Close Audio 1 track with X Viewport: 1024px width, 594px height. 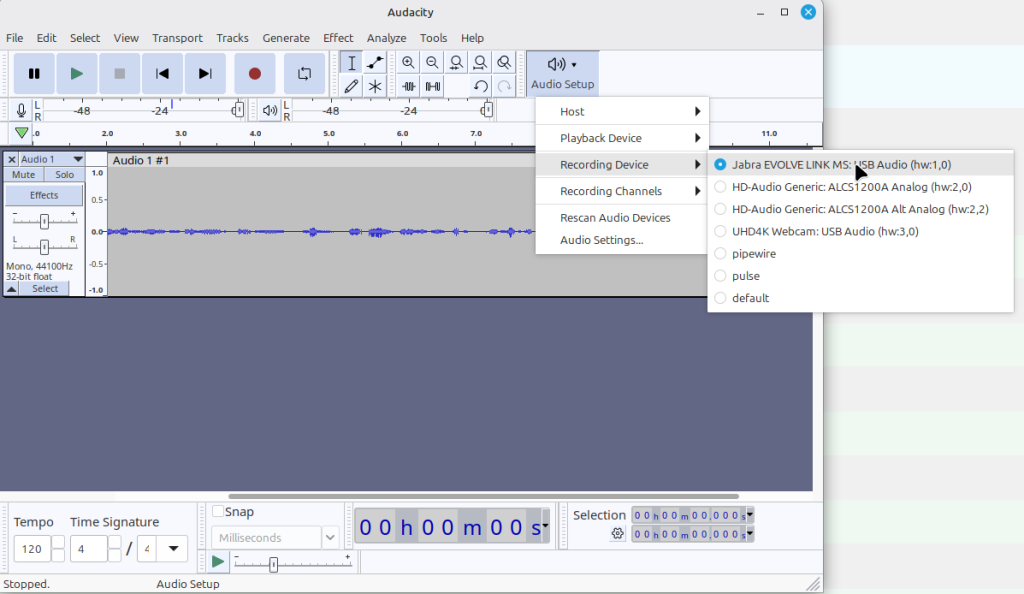click(x=11, y=159)
